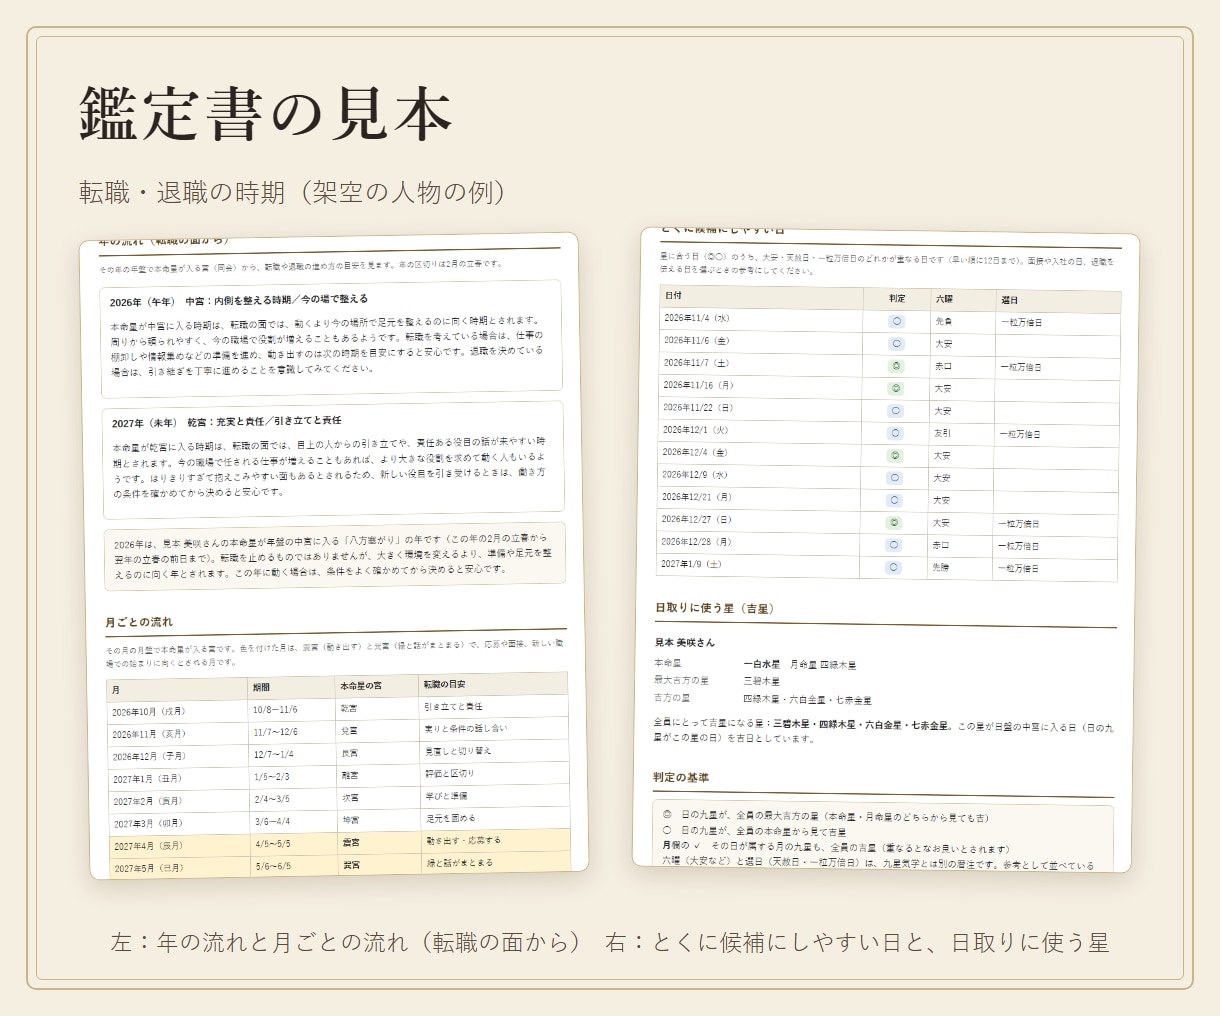This screenshot has height=1016, width=1220.
Task: Click the judgment badge for 2027/1/9
Action: (x=894, y=567)
